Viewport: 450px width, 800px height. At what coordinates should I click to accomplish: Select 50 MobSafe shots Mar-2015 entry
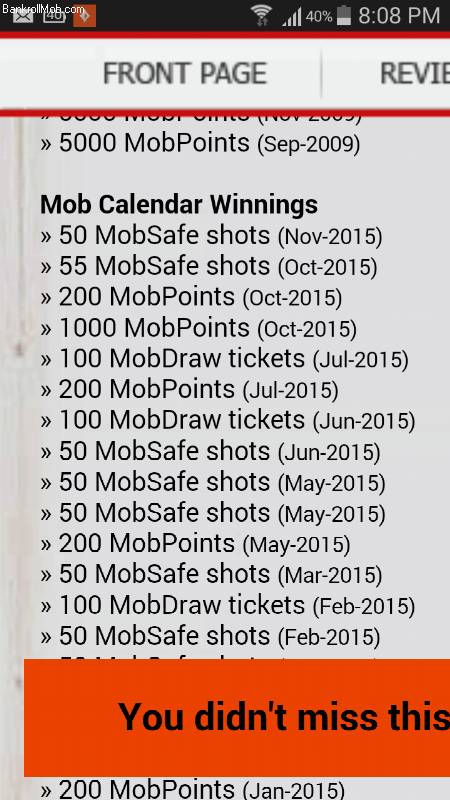click(211, 574)
